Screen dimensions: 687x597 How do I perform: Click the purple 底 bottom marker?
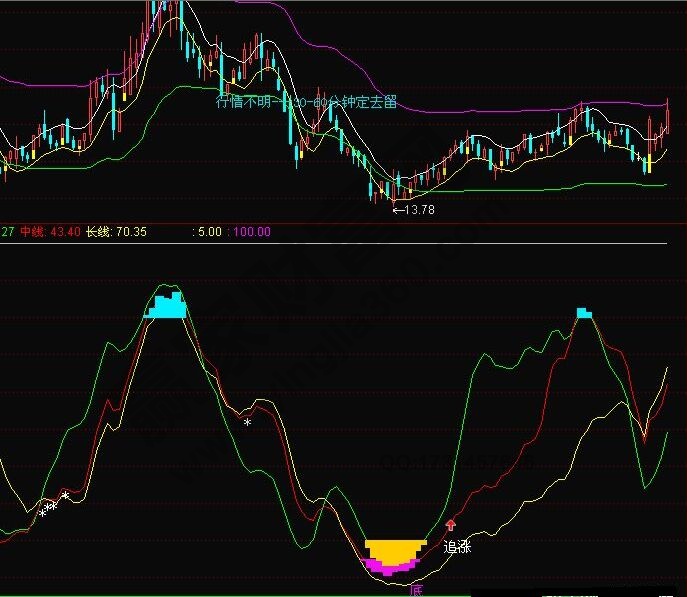[417, 591]
